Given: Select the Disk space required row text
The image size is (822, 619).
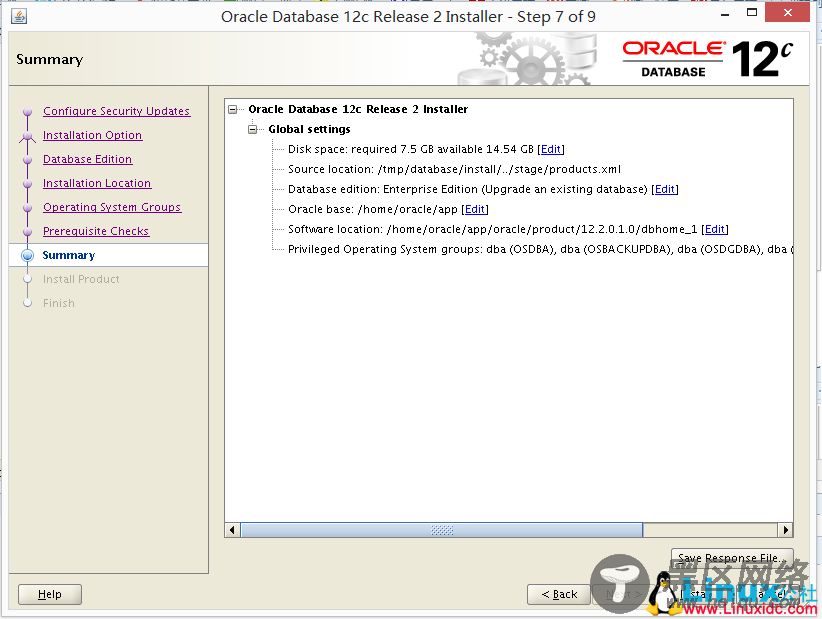Looking at the screenshot, I should (410, 149).
